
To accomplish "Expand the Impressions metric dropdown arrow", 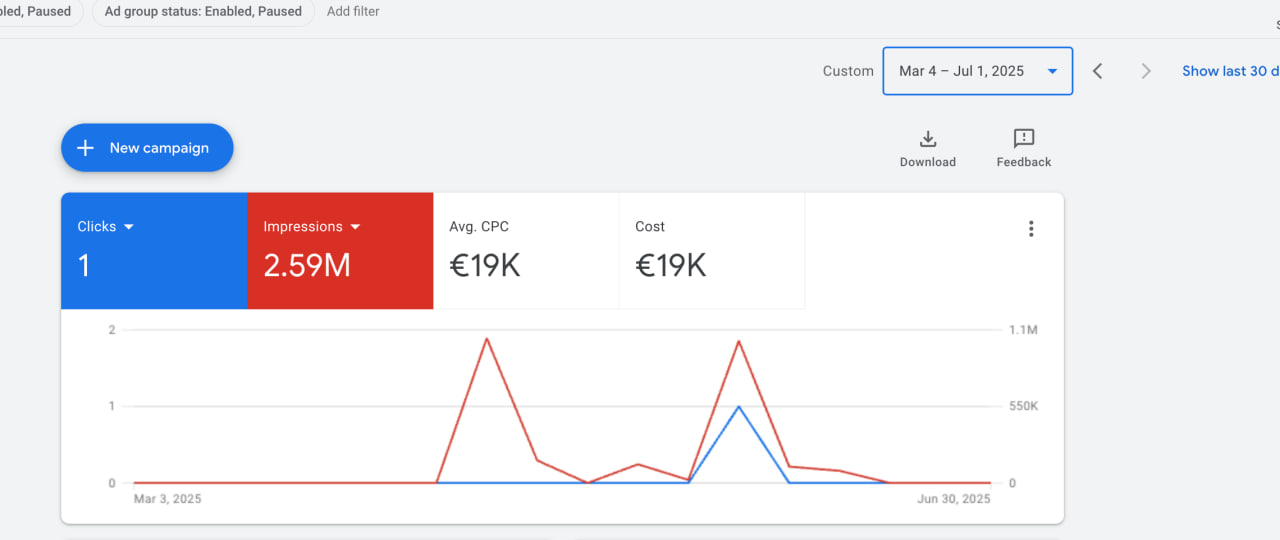I will (x=355, y=227).
